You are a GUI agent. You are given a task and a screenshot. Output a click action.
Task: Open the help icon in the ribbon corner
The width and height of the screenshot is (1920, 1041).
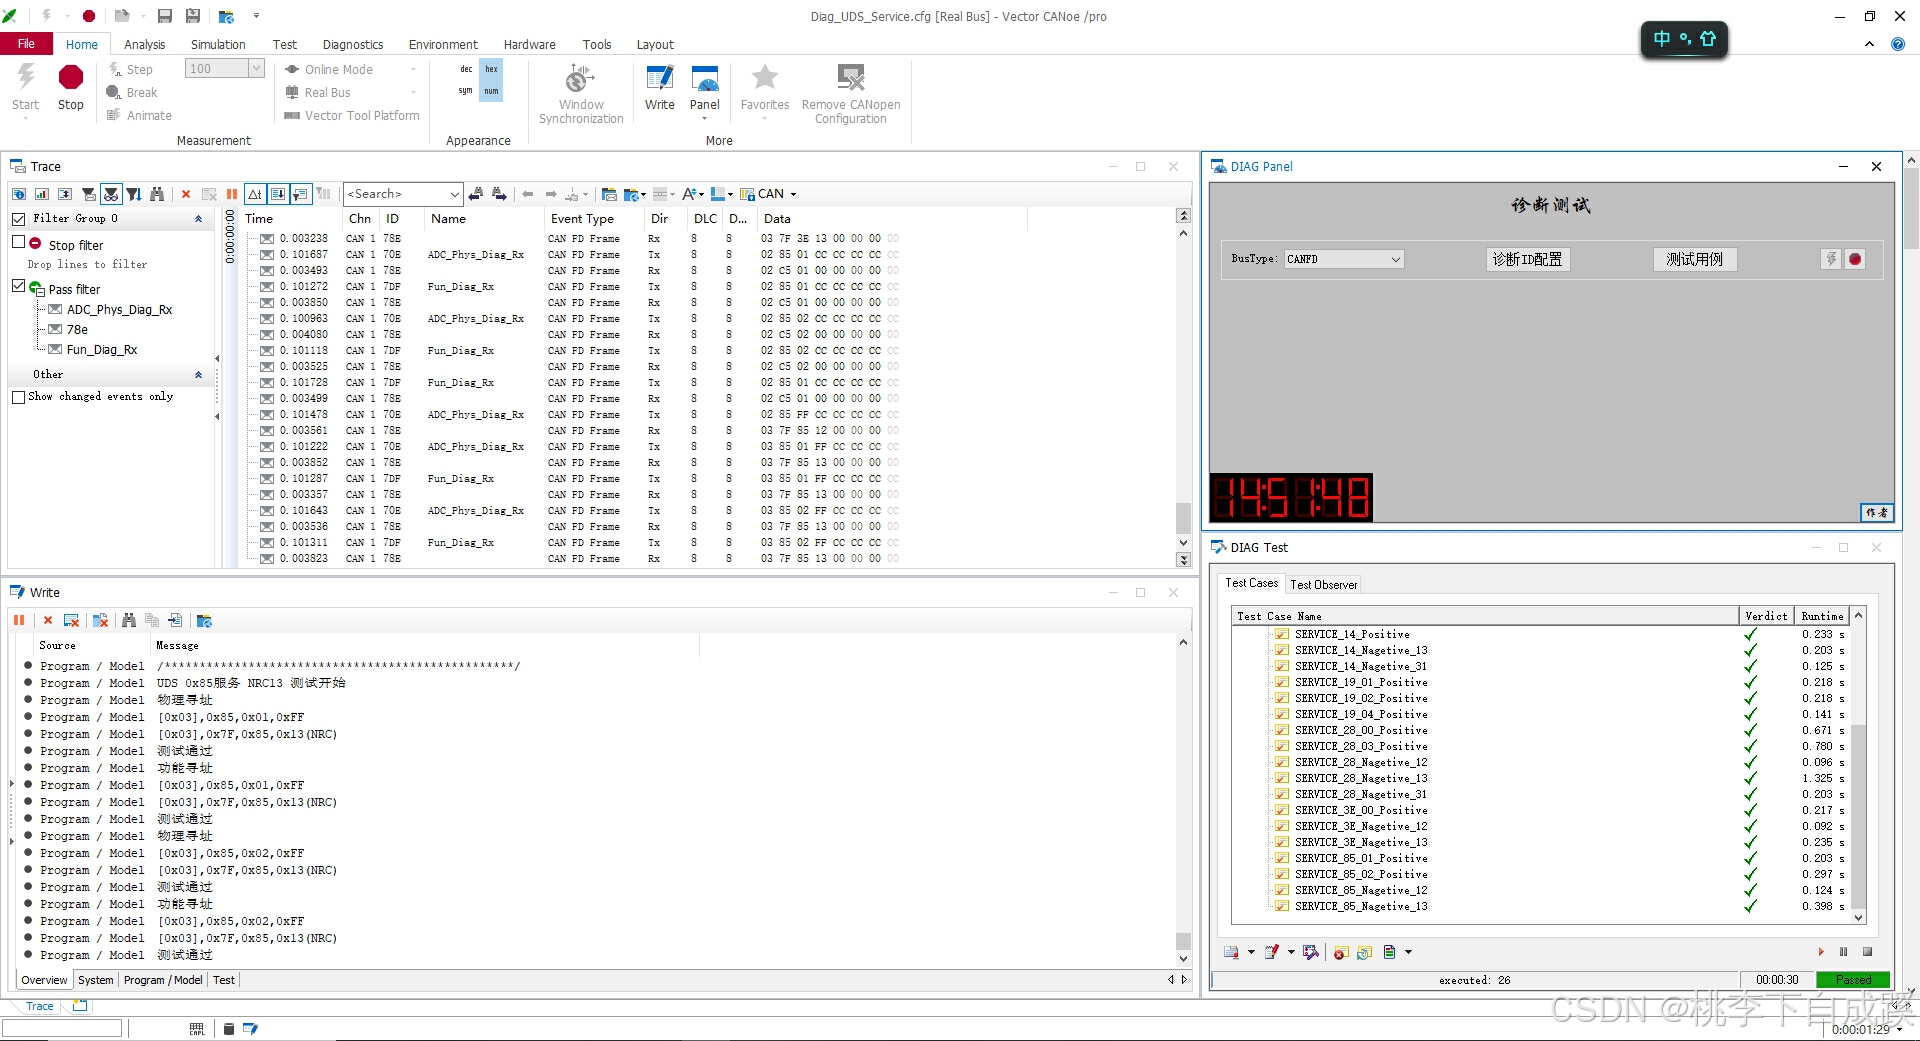(1898, 44)
